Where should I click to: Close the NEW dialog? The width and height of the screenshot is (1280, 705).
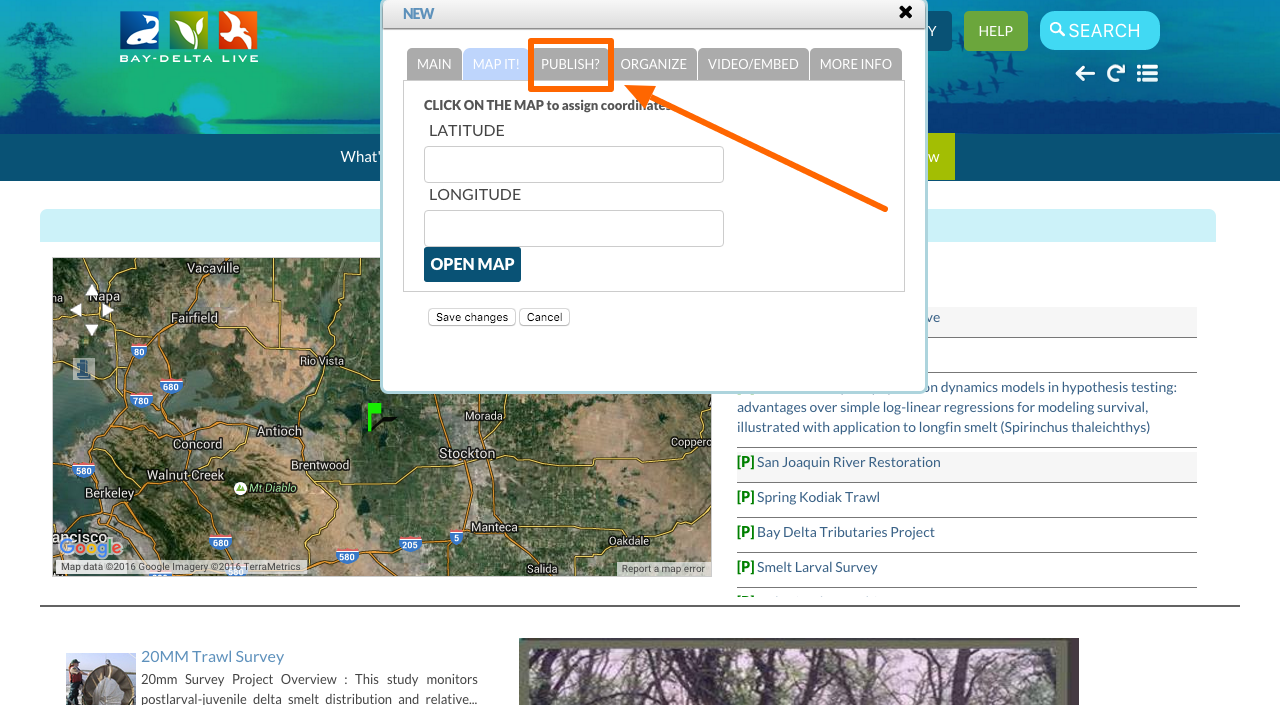905,12
